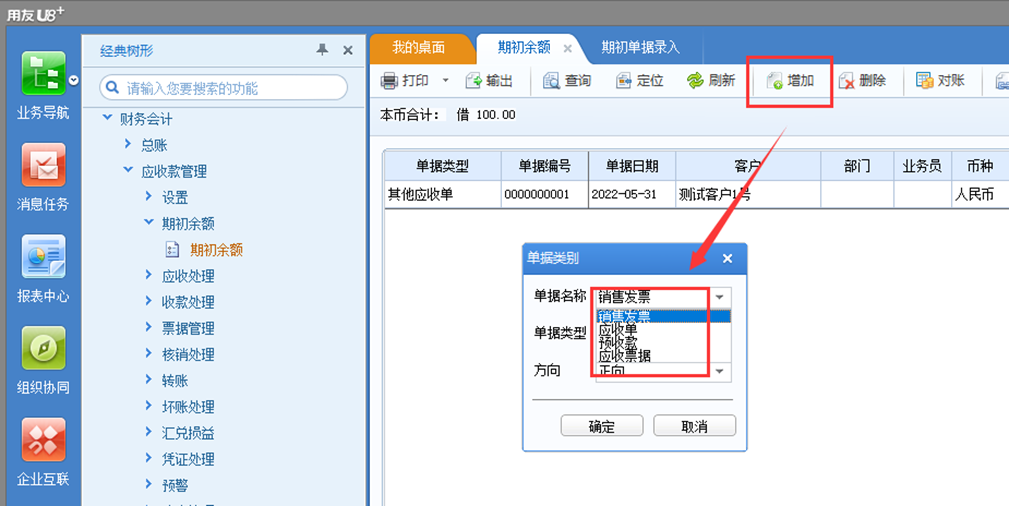
Task: Switch to the 期初单据录入 tab
Action: 640,48
